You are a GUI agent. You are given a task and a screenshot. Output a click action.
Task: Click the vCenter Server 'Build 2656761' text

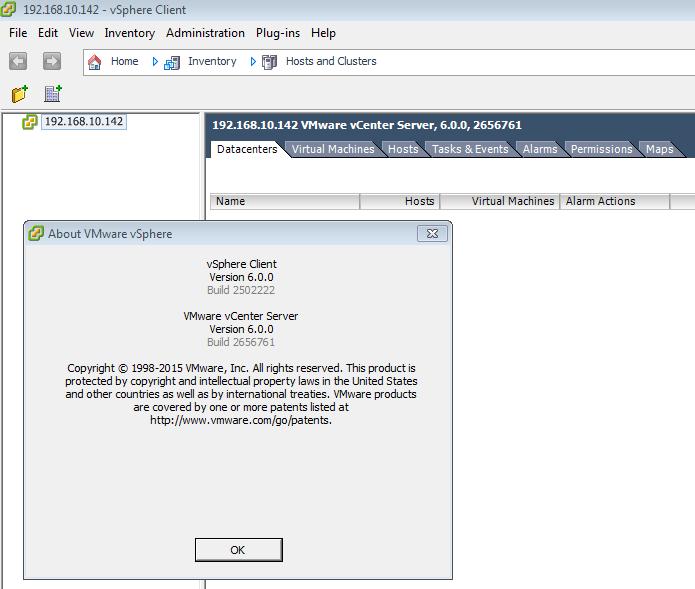(x=241, y=342)
